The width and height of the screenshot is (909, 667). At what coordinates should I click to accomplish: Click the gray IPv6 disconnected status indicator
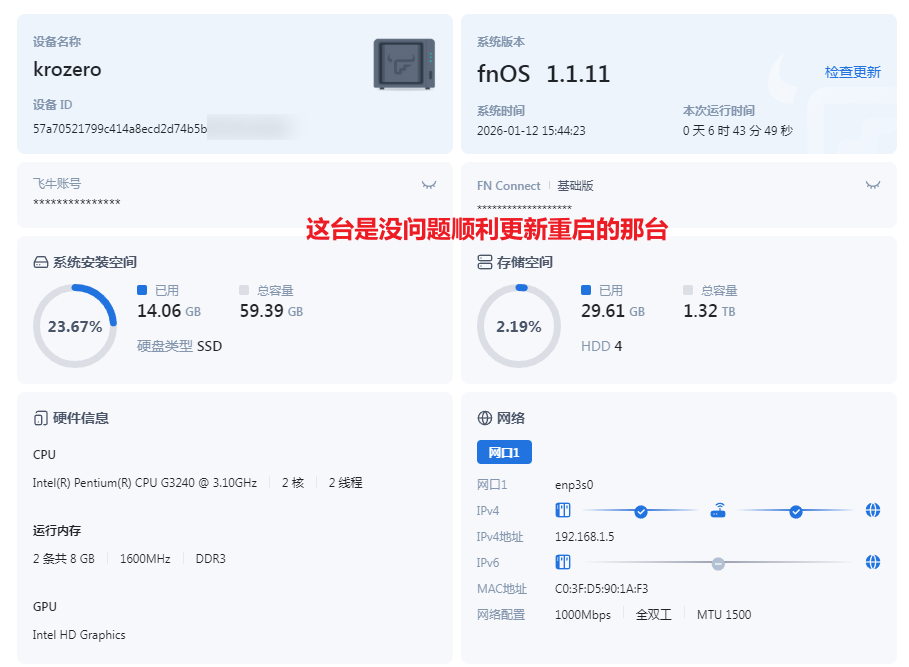click(718, 563)
